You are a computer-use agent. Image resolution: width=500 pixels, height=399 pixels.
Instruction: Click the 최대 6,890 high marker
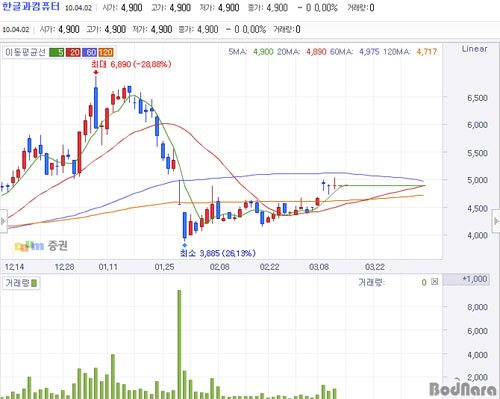[131, 64]
